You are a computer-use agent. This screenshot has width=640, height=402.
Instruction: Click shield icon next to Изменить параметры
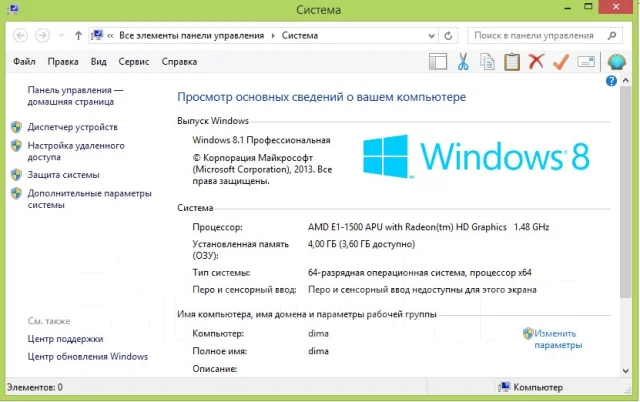click(x=528, y=333)
